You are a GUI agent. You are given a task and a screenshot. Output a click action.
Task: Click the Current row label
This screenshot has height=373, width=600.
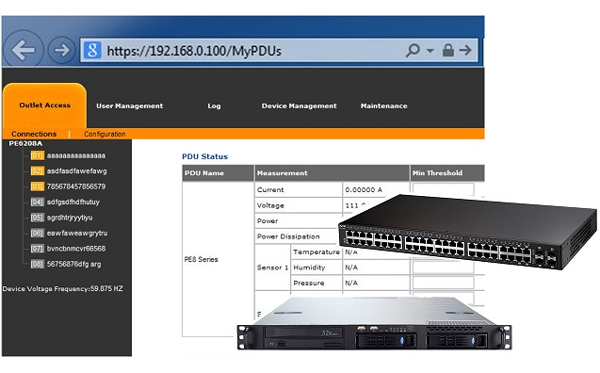[x=271, y=190]
